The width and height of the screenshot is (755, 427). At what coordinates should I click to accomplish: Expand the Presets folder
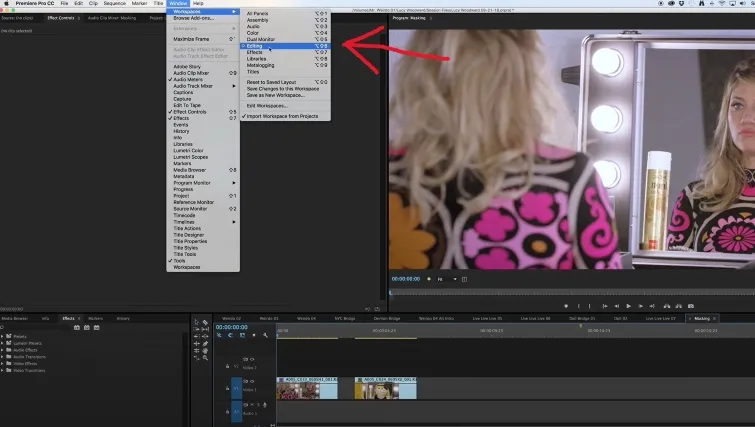[2, 336]
